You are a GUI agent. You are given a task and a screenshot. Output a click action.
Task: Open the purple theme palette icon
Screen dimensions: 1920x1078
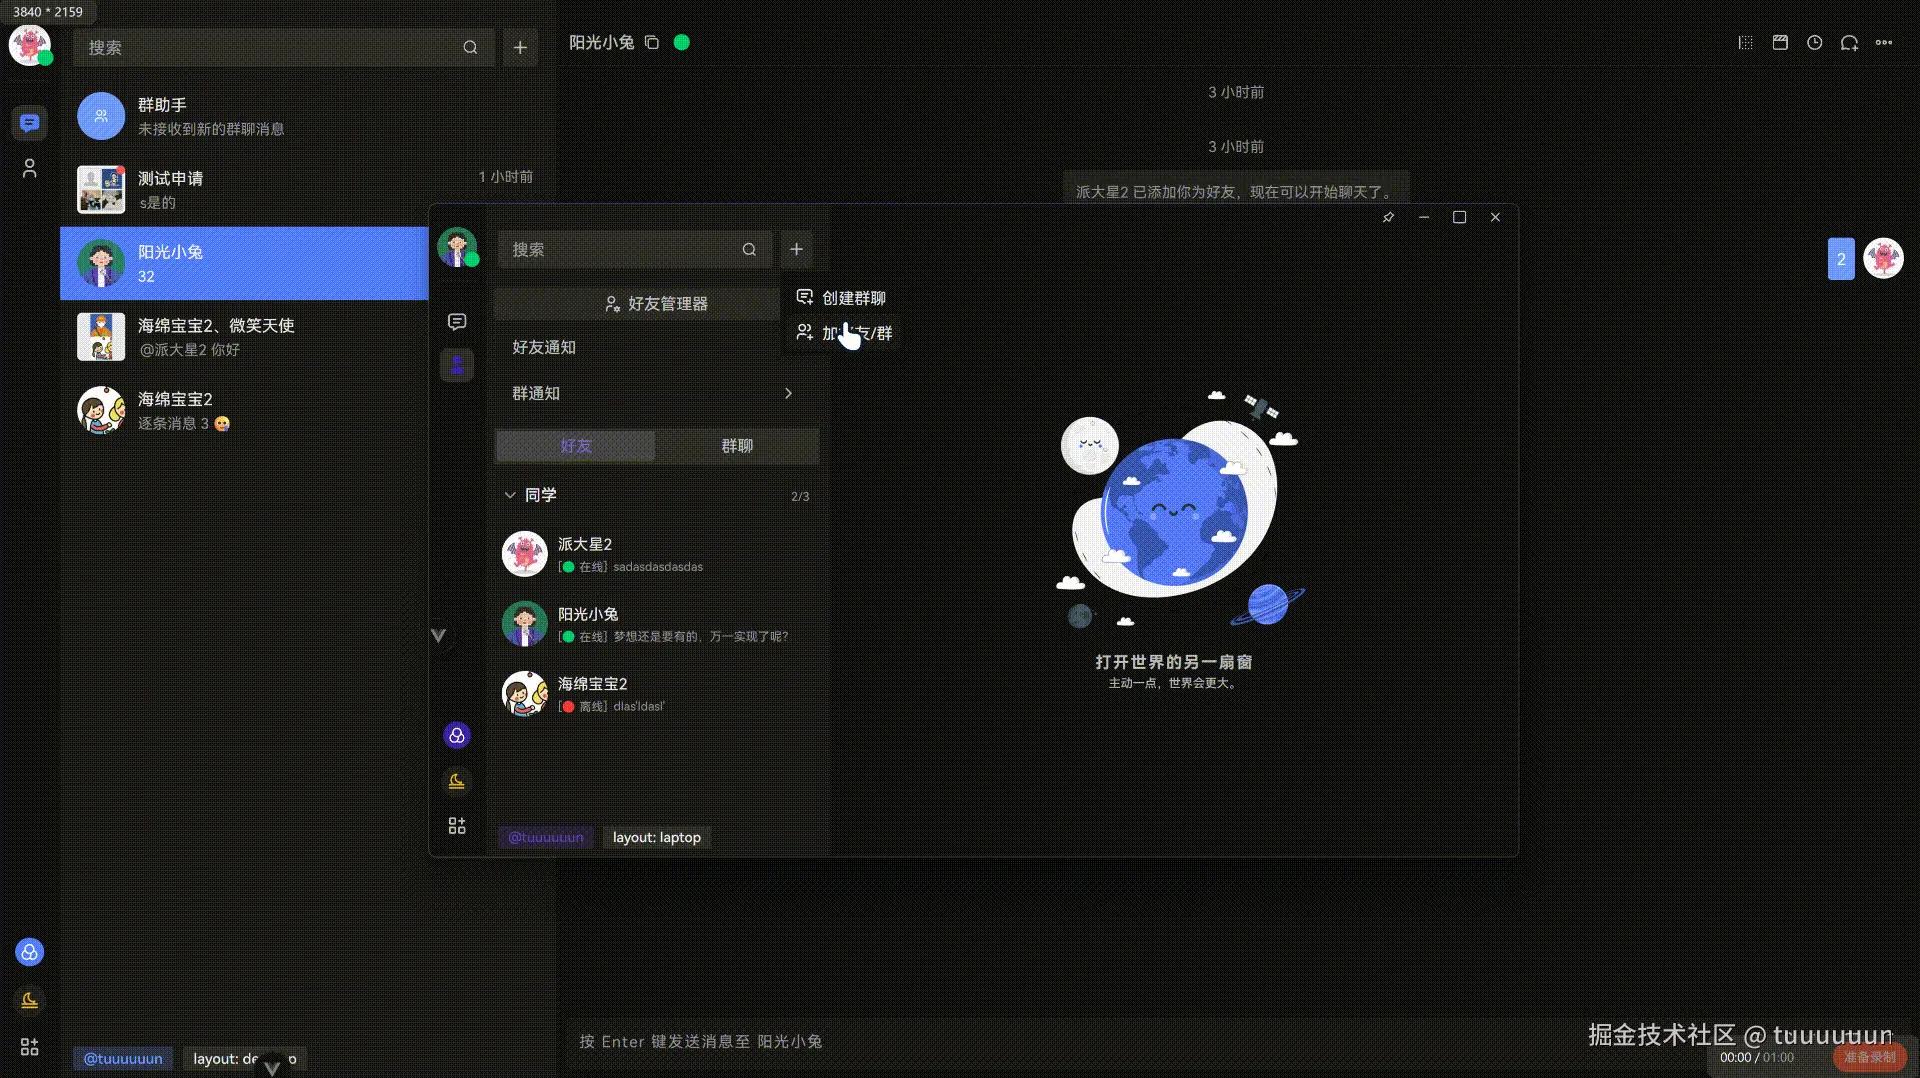[457, 735]
